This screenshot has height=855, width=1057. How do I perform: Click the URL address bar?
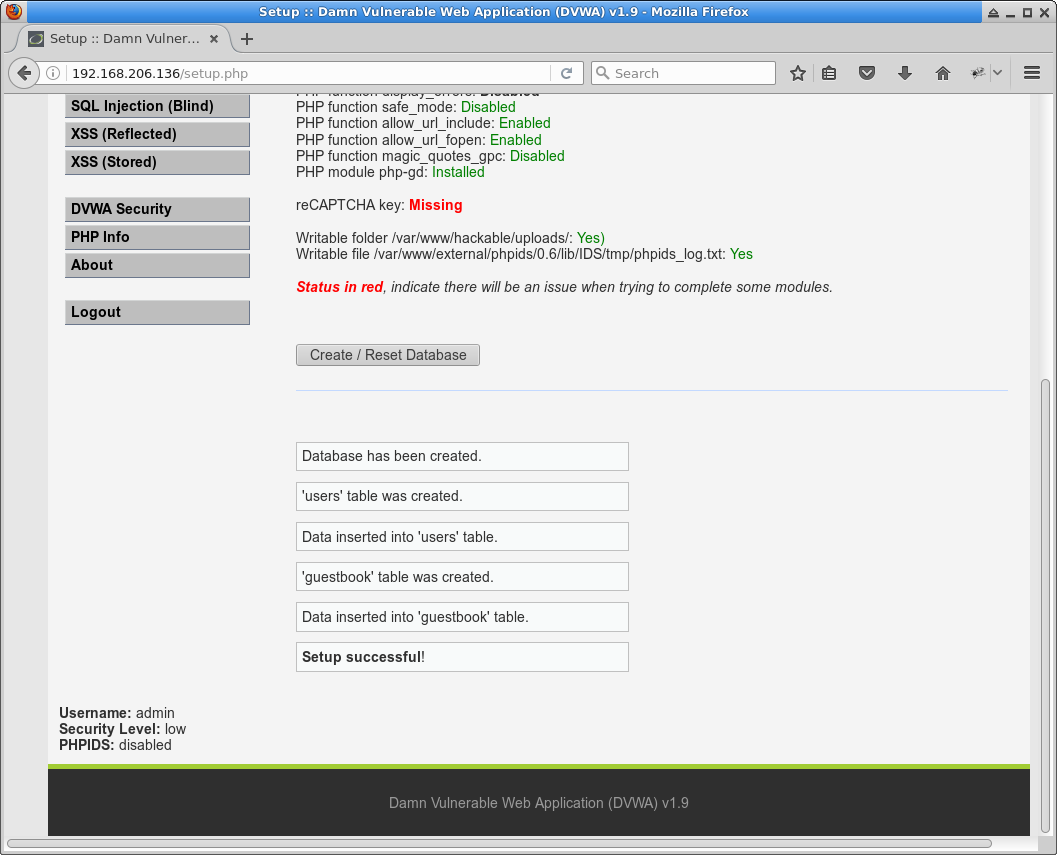pyautogui.click(x=307, y=73)
